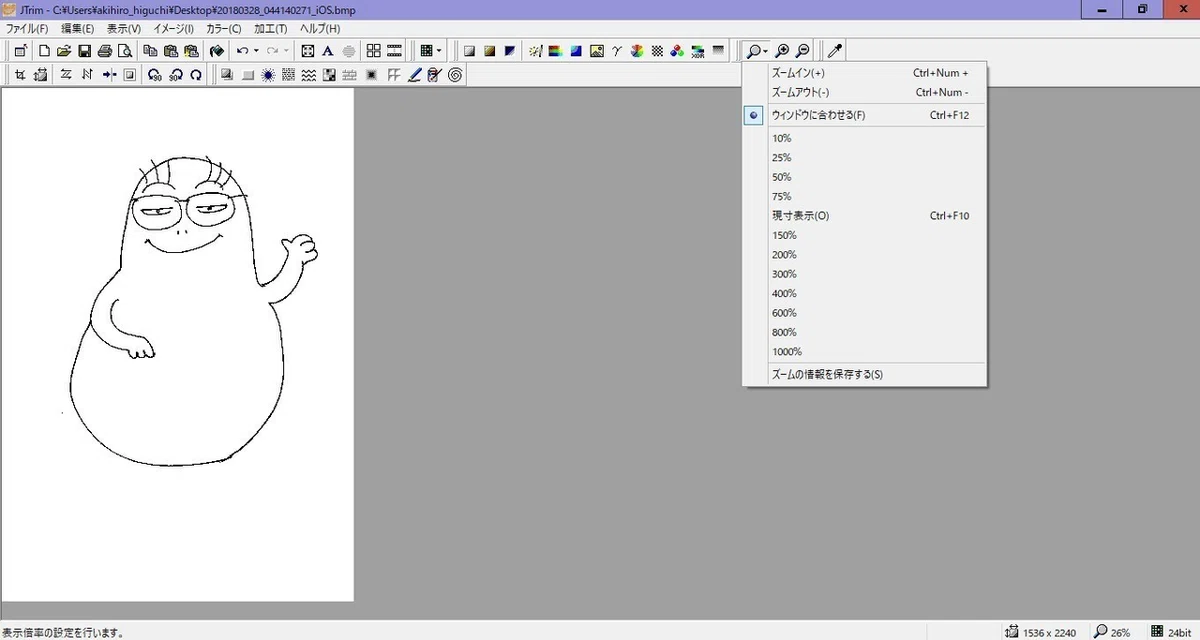Click the eyedropper color picker icon
The height and width of the screenshot is (640, 1200).
click(x=835, y=51)
